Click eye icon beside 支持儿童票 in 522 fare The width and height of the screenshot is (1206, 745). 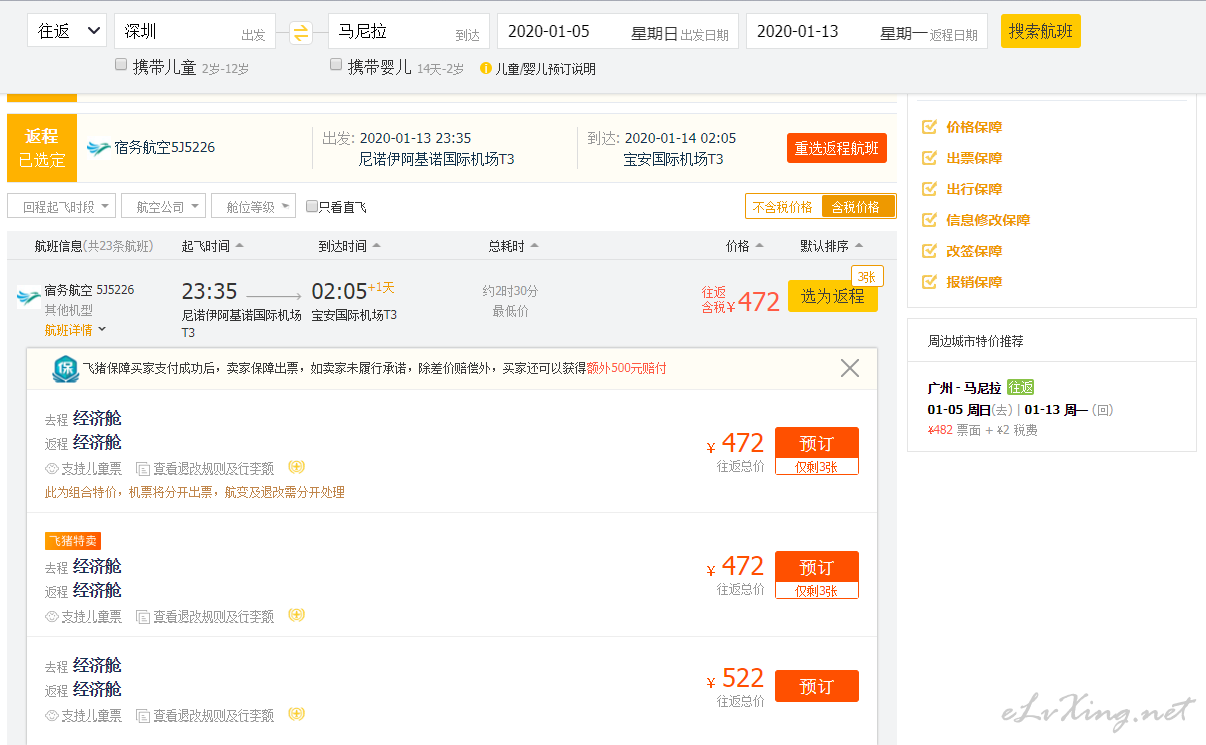point(52,716)
